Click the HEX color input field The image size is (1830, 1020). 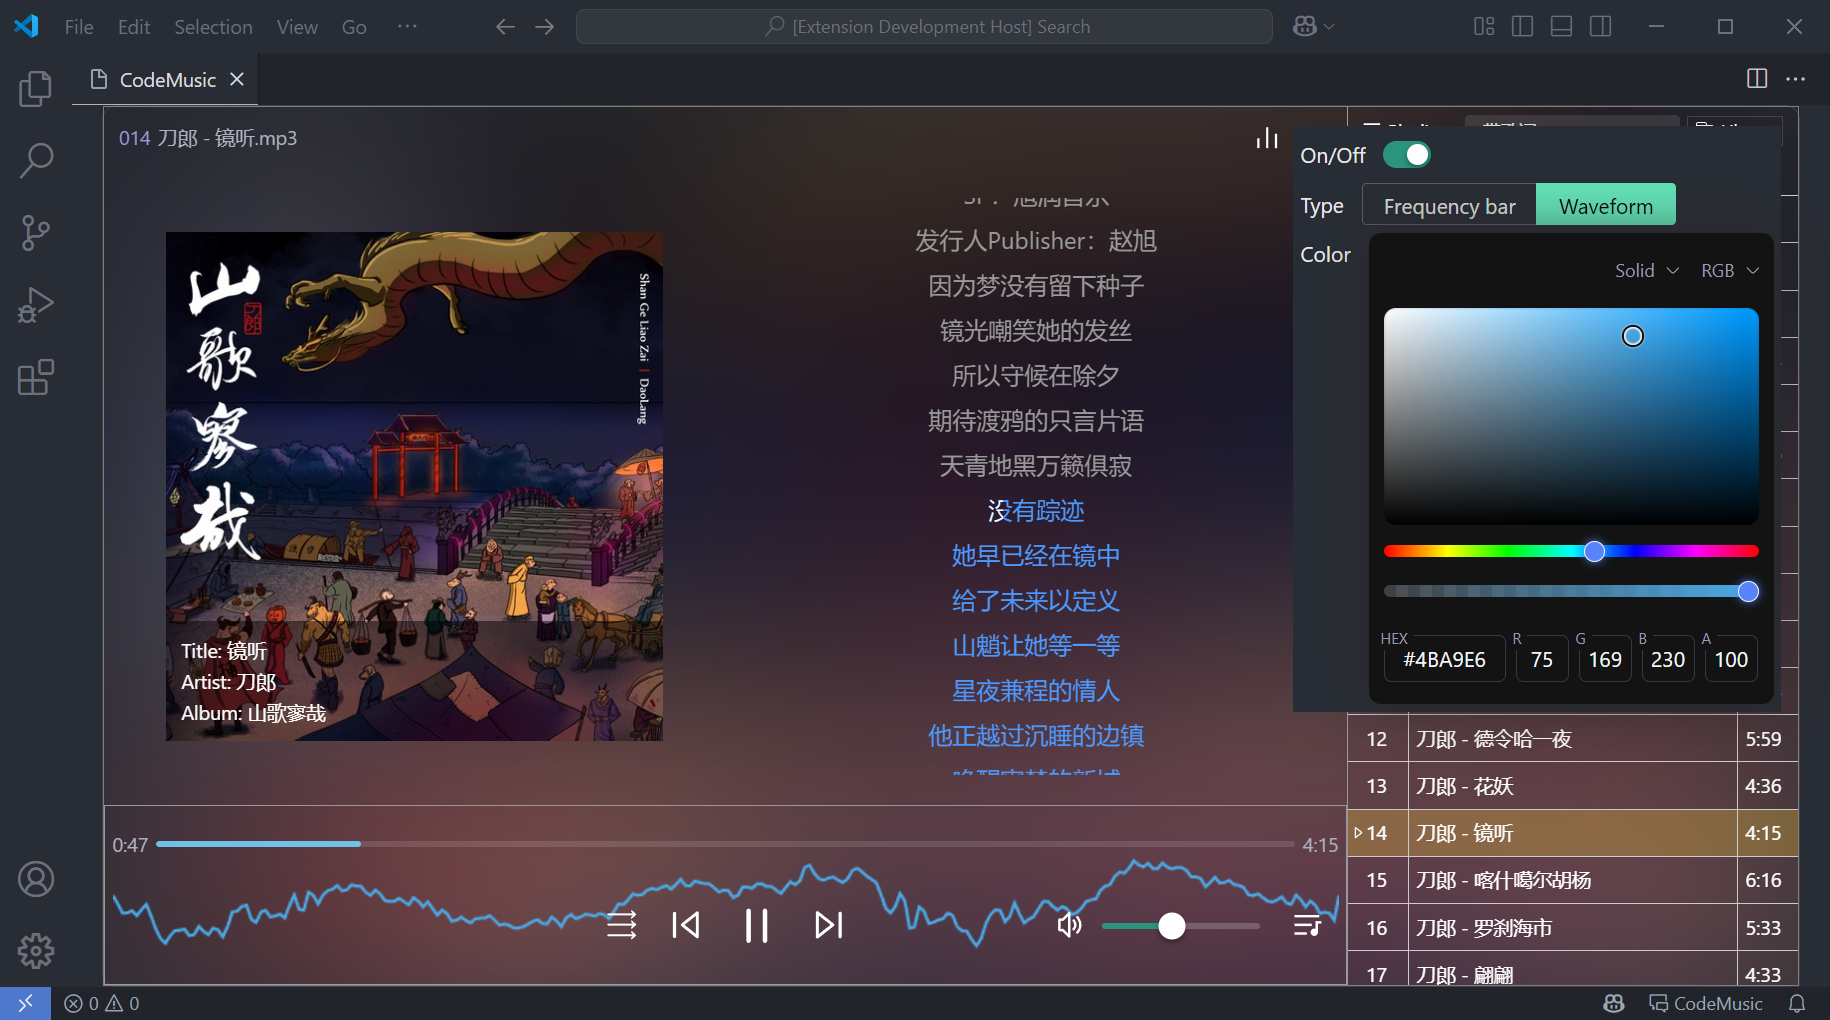click(1444, 660)
